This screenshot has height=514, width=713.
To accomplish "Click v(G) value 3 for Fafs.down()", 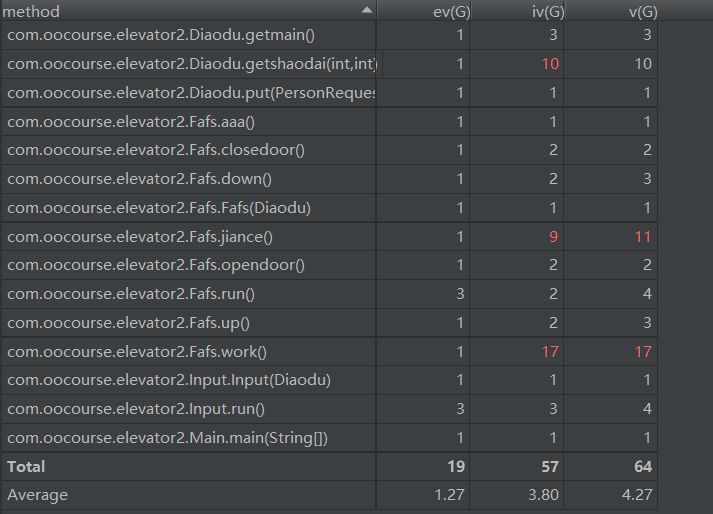I will pyautogui.click(x=647, y=179).
